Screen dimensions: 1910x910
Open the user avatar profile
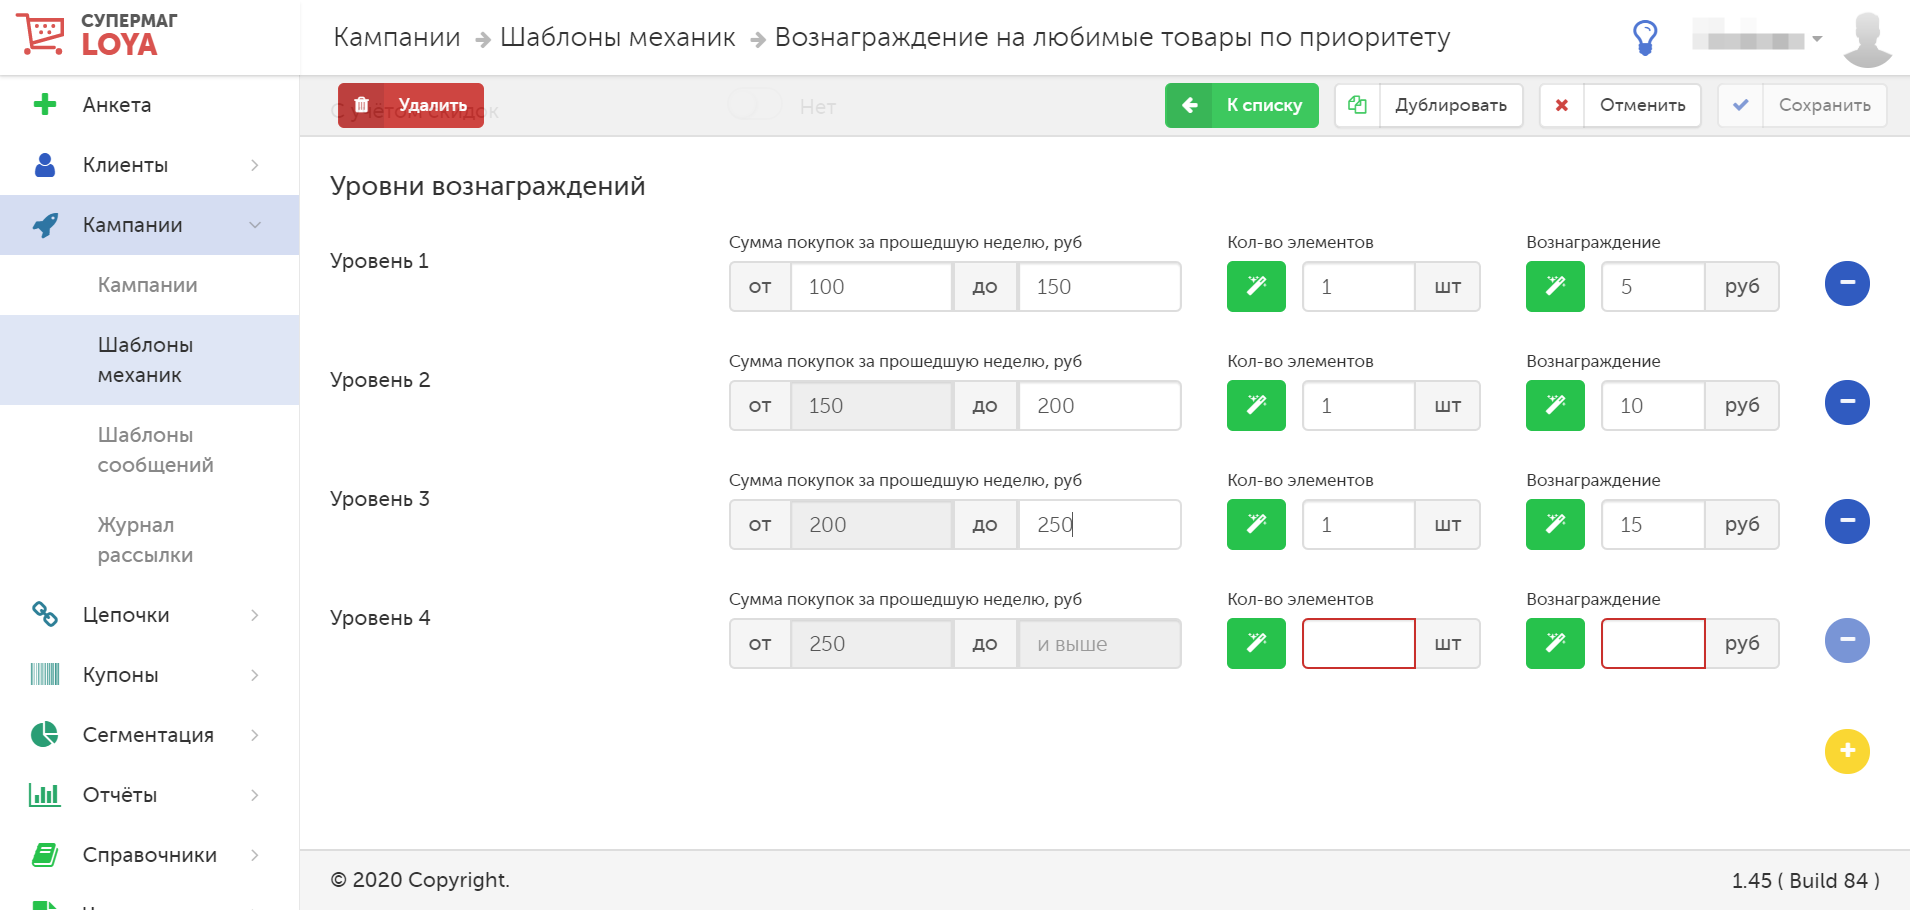pos(1867,40)
